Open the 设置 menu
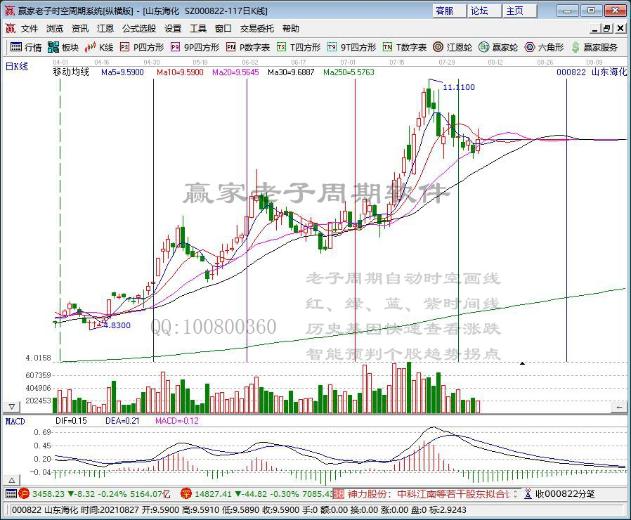Viewport: 631px width, 520px height. coord(173,29)
